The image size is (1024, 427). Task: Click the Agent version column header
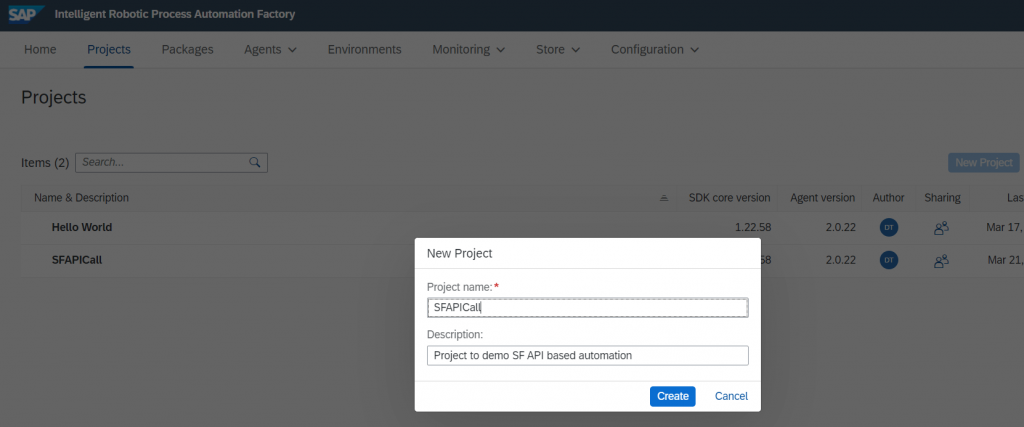(x=822, y=198)
